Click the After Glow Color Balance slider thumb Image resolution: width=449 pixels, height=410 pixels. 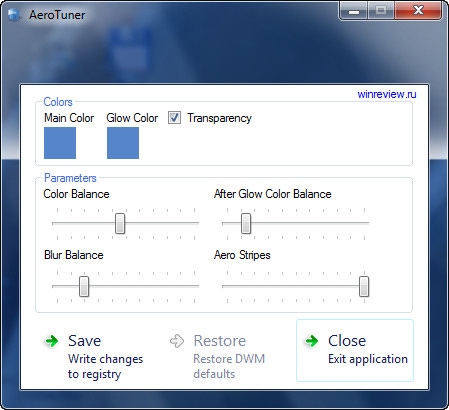pos(246,224)
